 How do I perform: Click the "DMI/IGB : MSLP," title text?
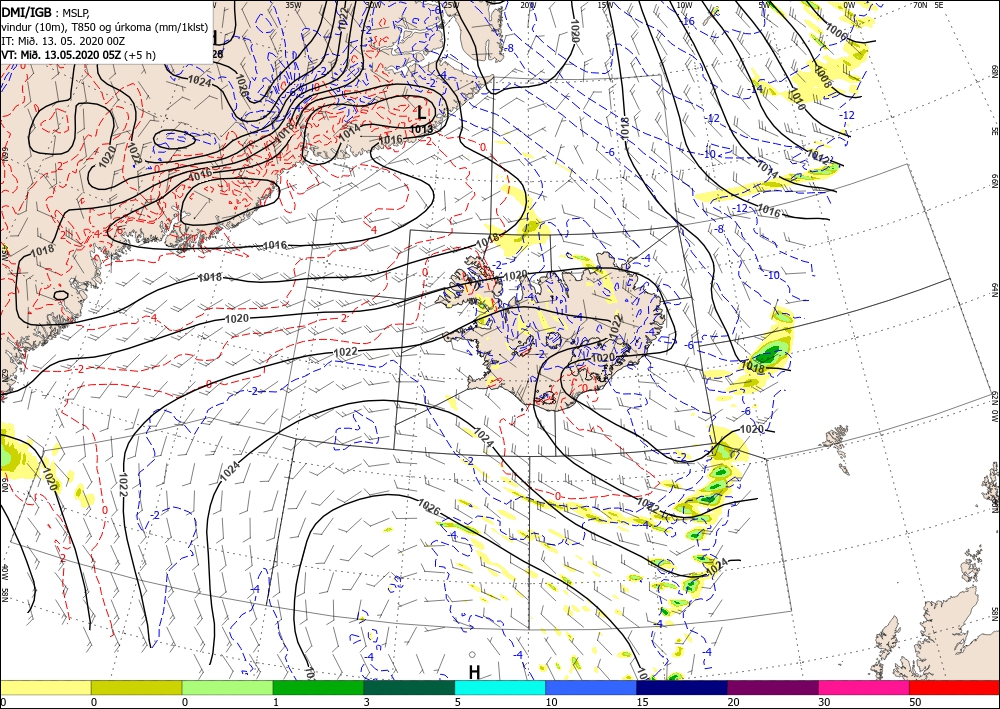pyautogui.click(x=46, y=12)
